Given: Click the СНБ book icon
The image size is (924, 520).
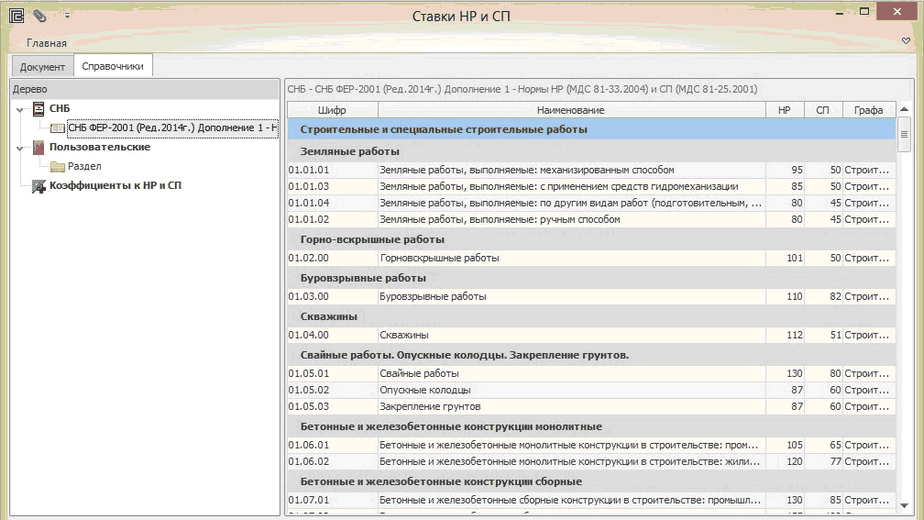Looking at the screenshot, I should [38, 108].
